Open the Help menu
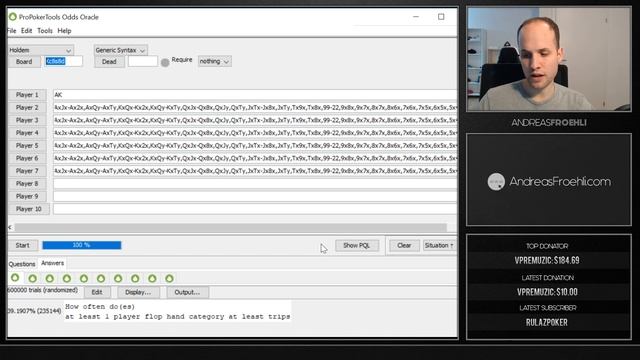This screenshot has height=360, width=640. pyautogui.click(x=64, y=31)
